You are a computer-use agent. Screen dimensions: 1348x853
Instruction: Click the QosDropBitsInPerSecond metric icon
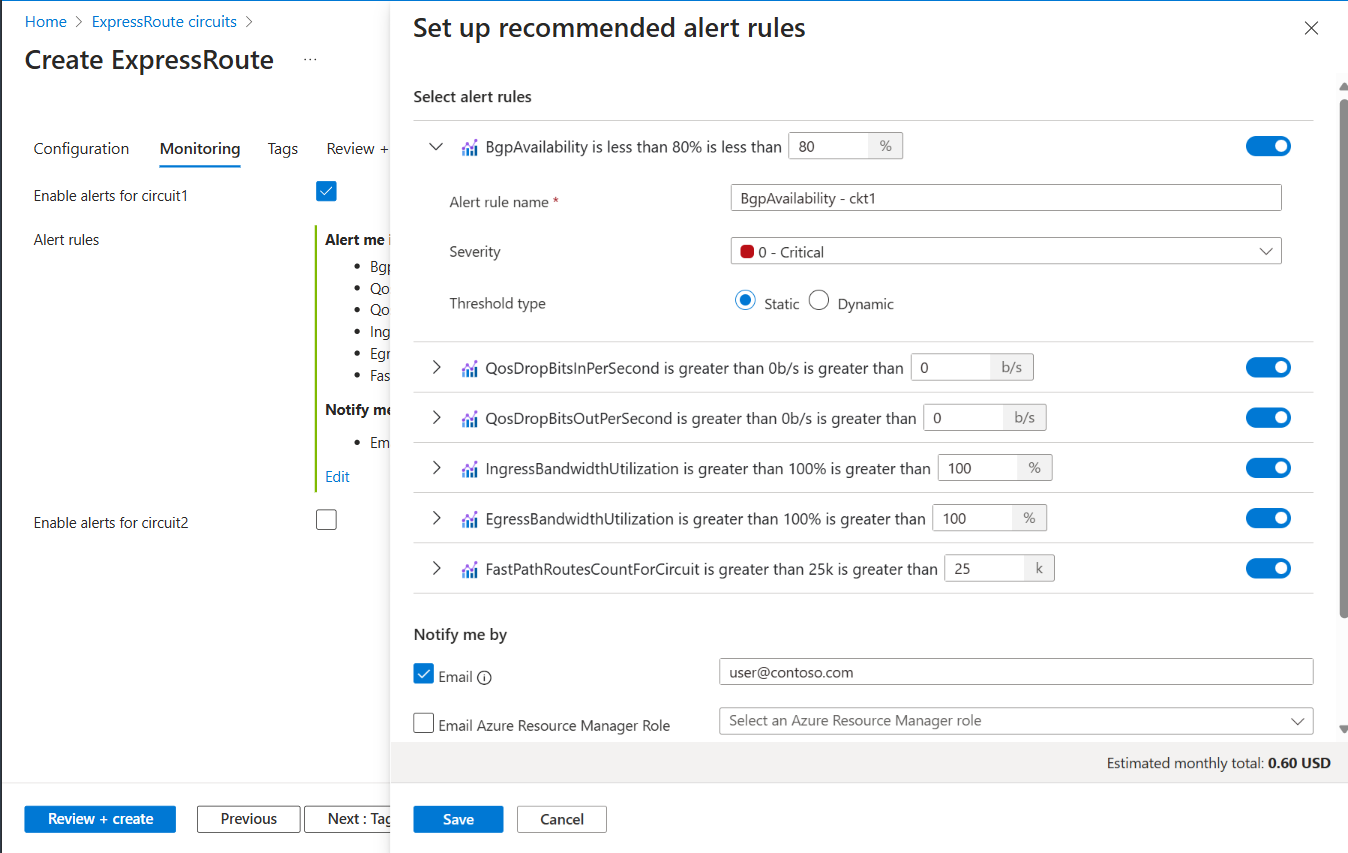click(470, 367)
